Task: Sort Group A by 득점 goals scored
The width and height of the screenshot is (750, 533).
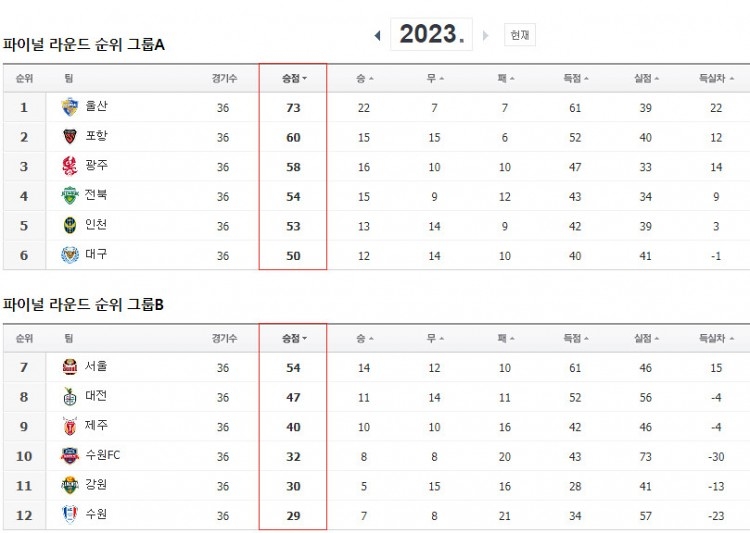Action: click(575, 78)
